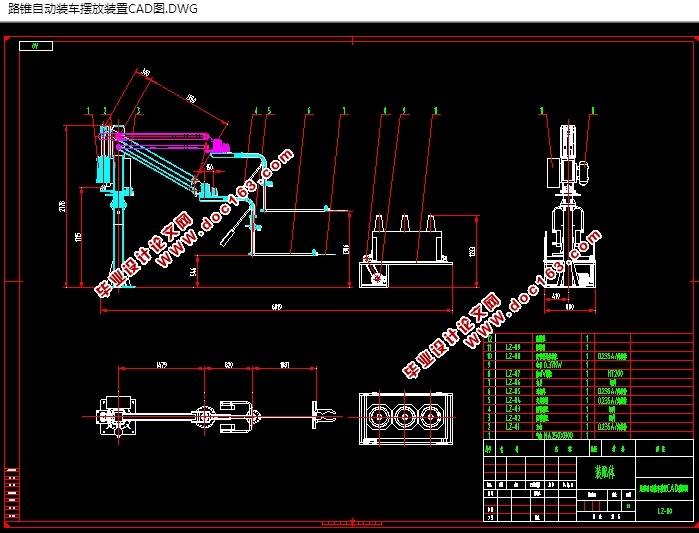
Task: Select the 装配体 label in the title block
Action: (605, 472)
